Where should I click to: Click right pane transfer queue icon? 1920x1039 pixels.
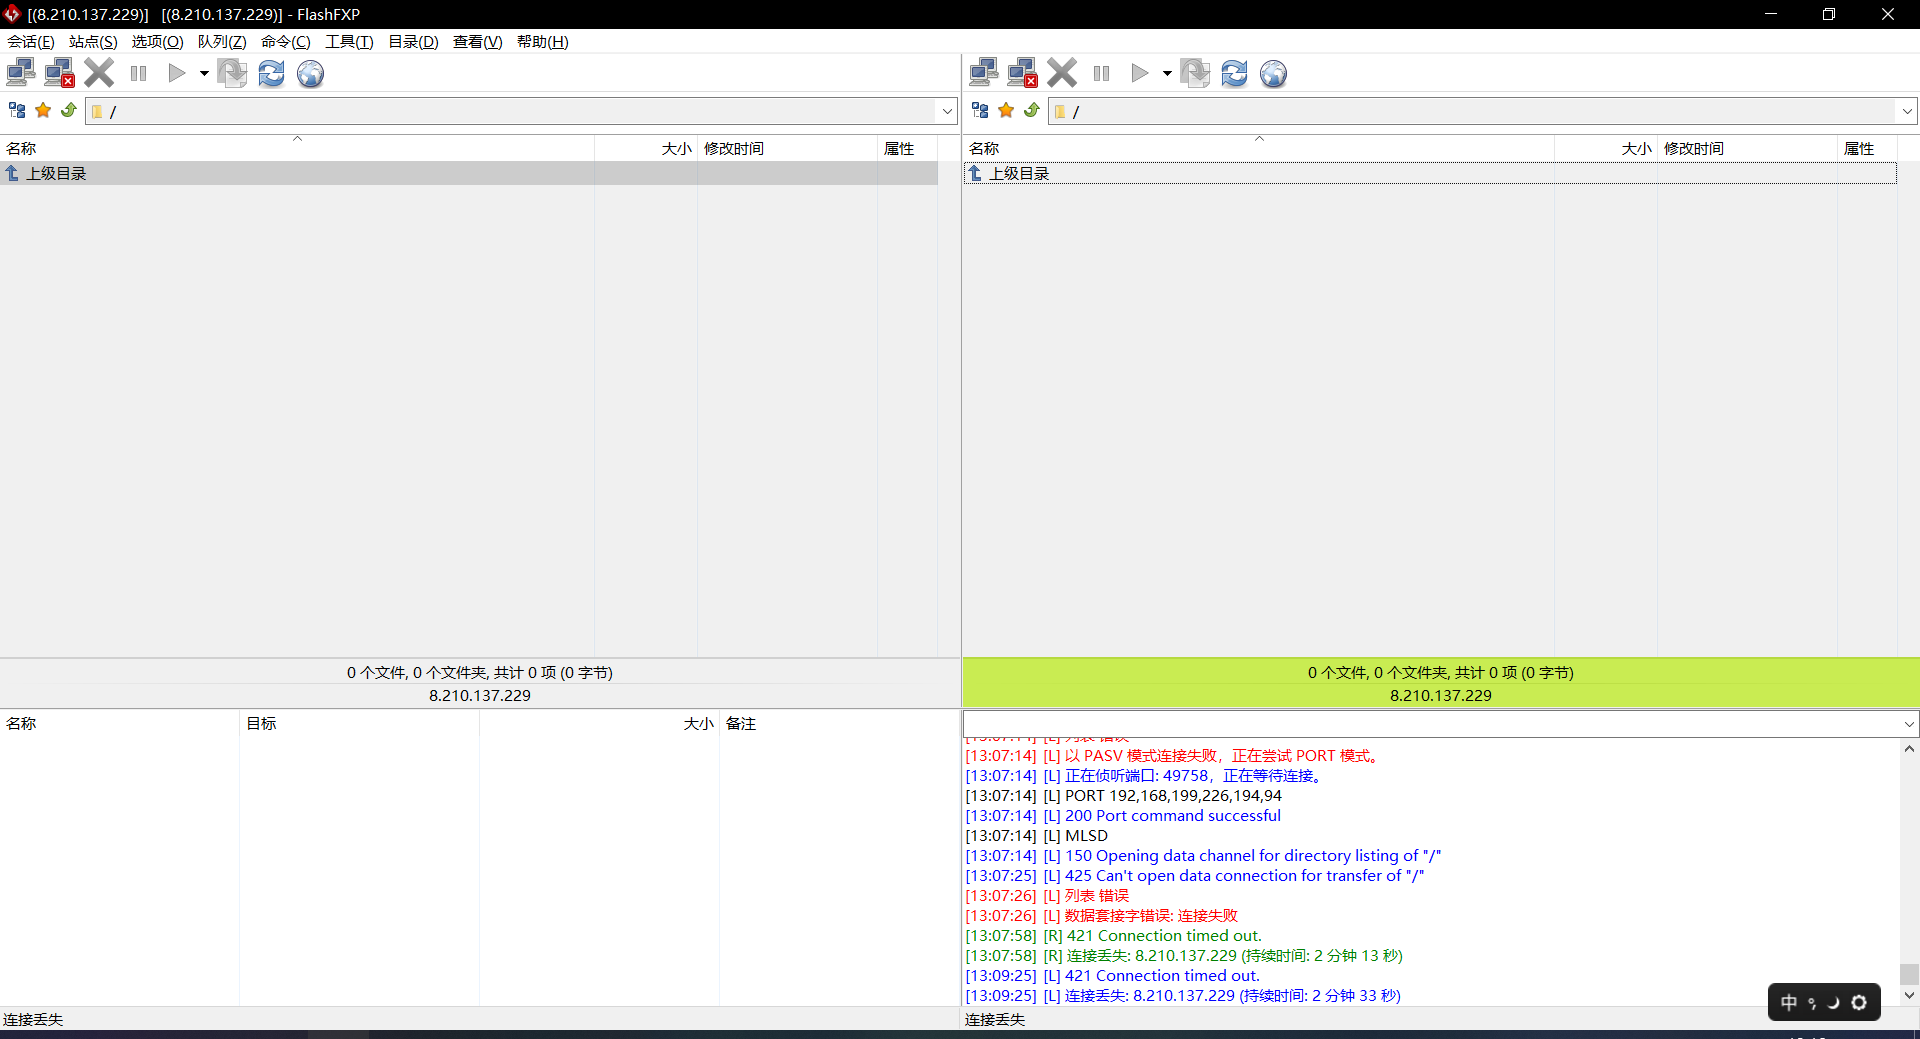[1195, 73]
